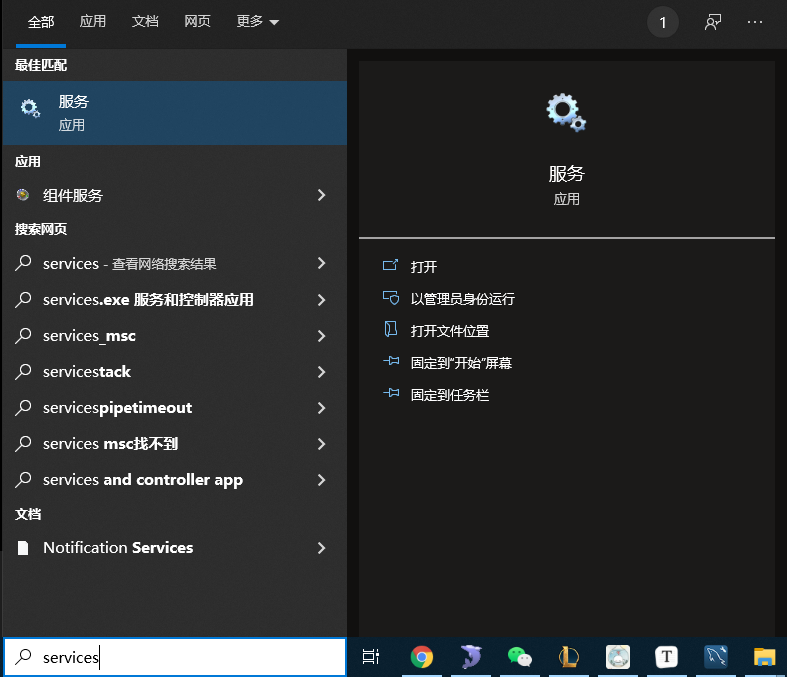Expand the 组件服务 result arrow
The width and height of the screenshot is (787, 677).
(x=321, y=195)
